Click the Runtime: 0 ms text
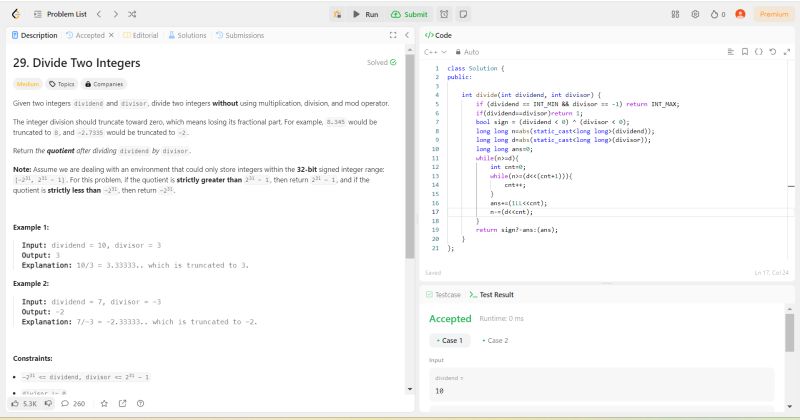 (x=502, y=318)
